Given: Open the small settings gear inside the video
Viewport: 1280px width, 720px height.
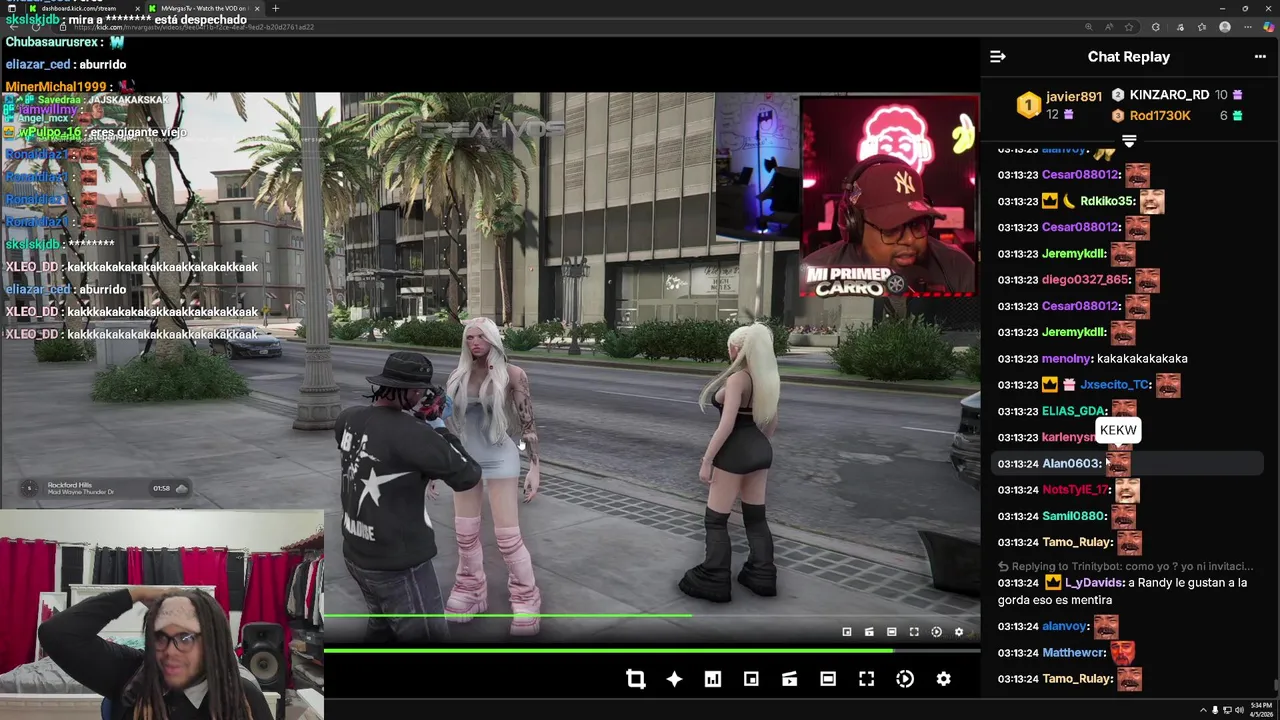Looking at the screenshot, I should (x=959, y=632).
